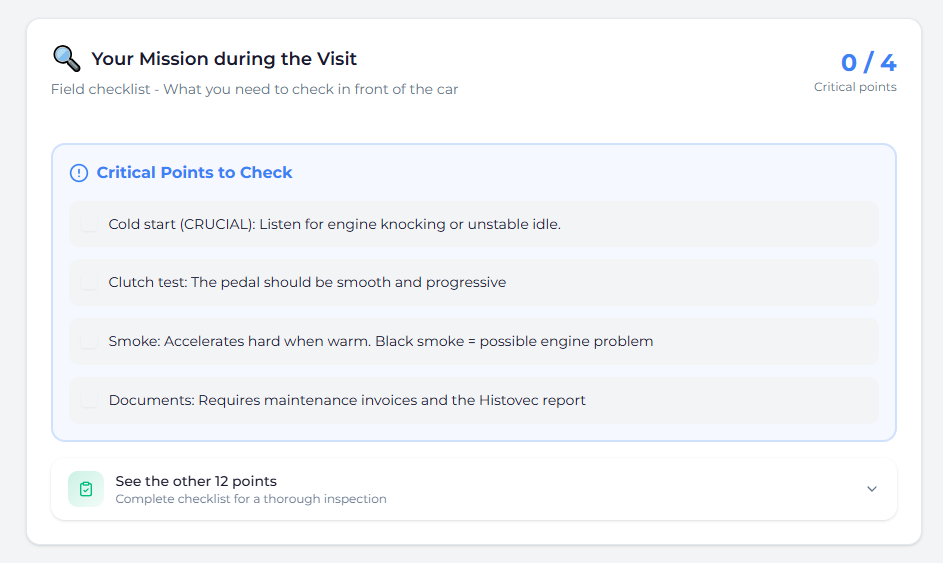943x563 pixels.
Task: Click "Complete checklist for a thorough inspection" text
Action: click(x=251, y=499)
